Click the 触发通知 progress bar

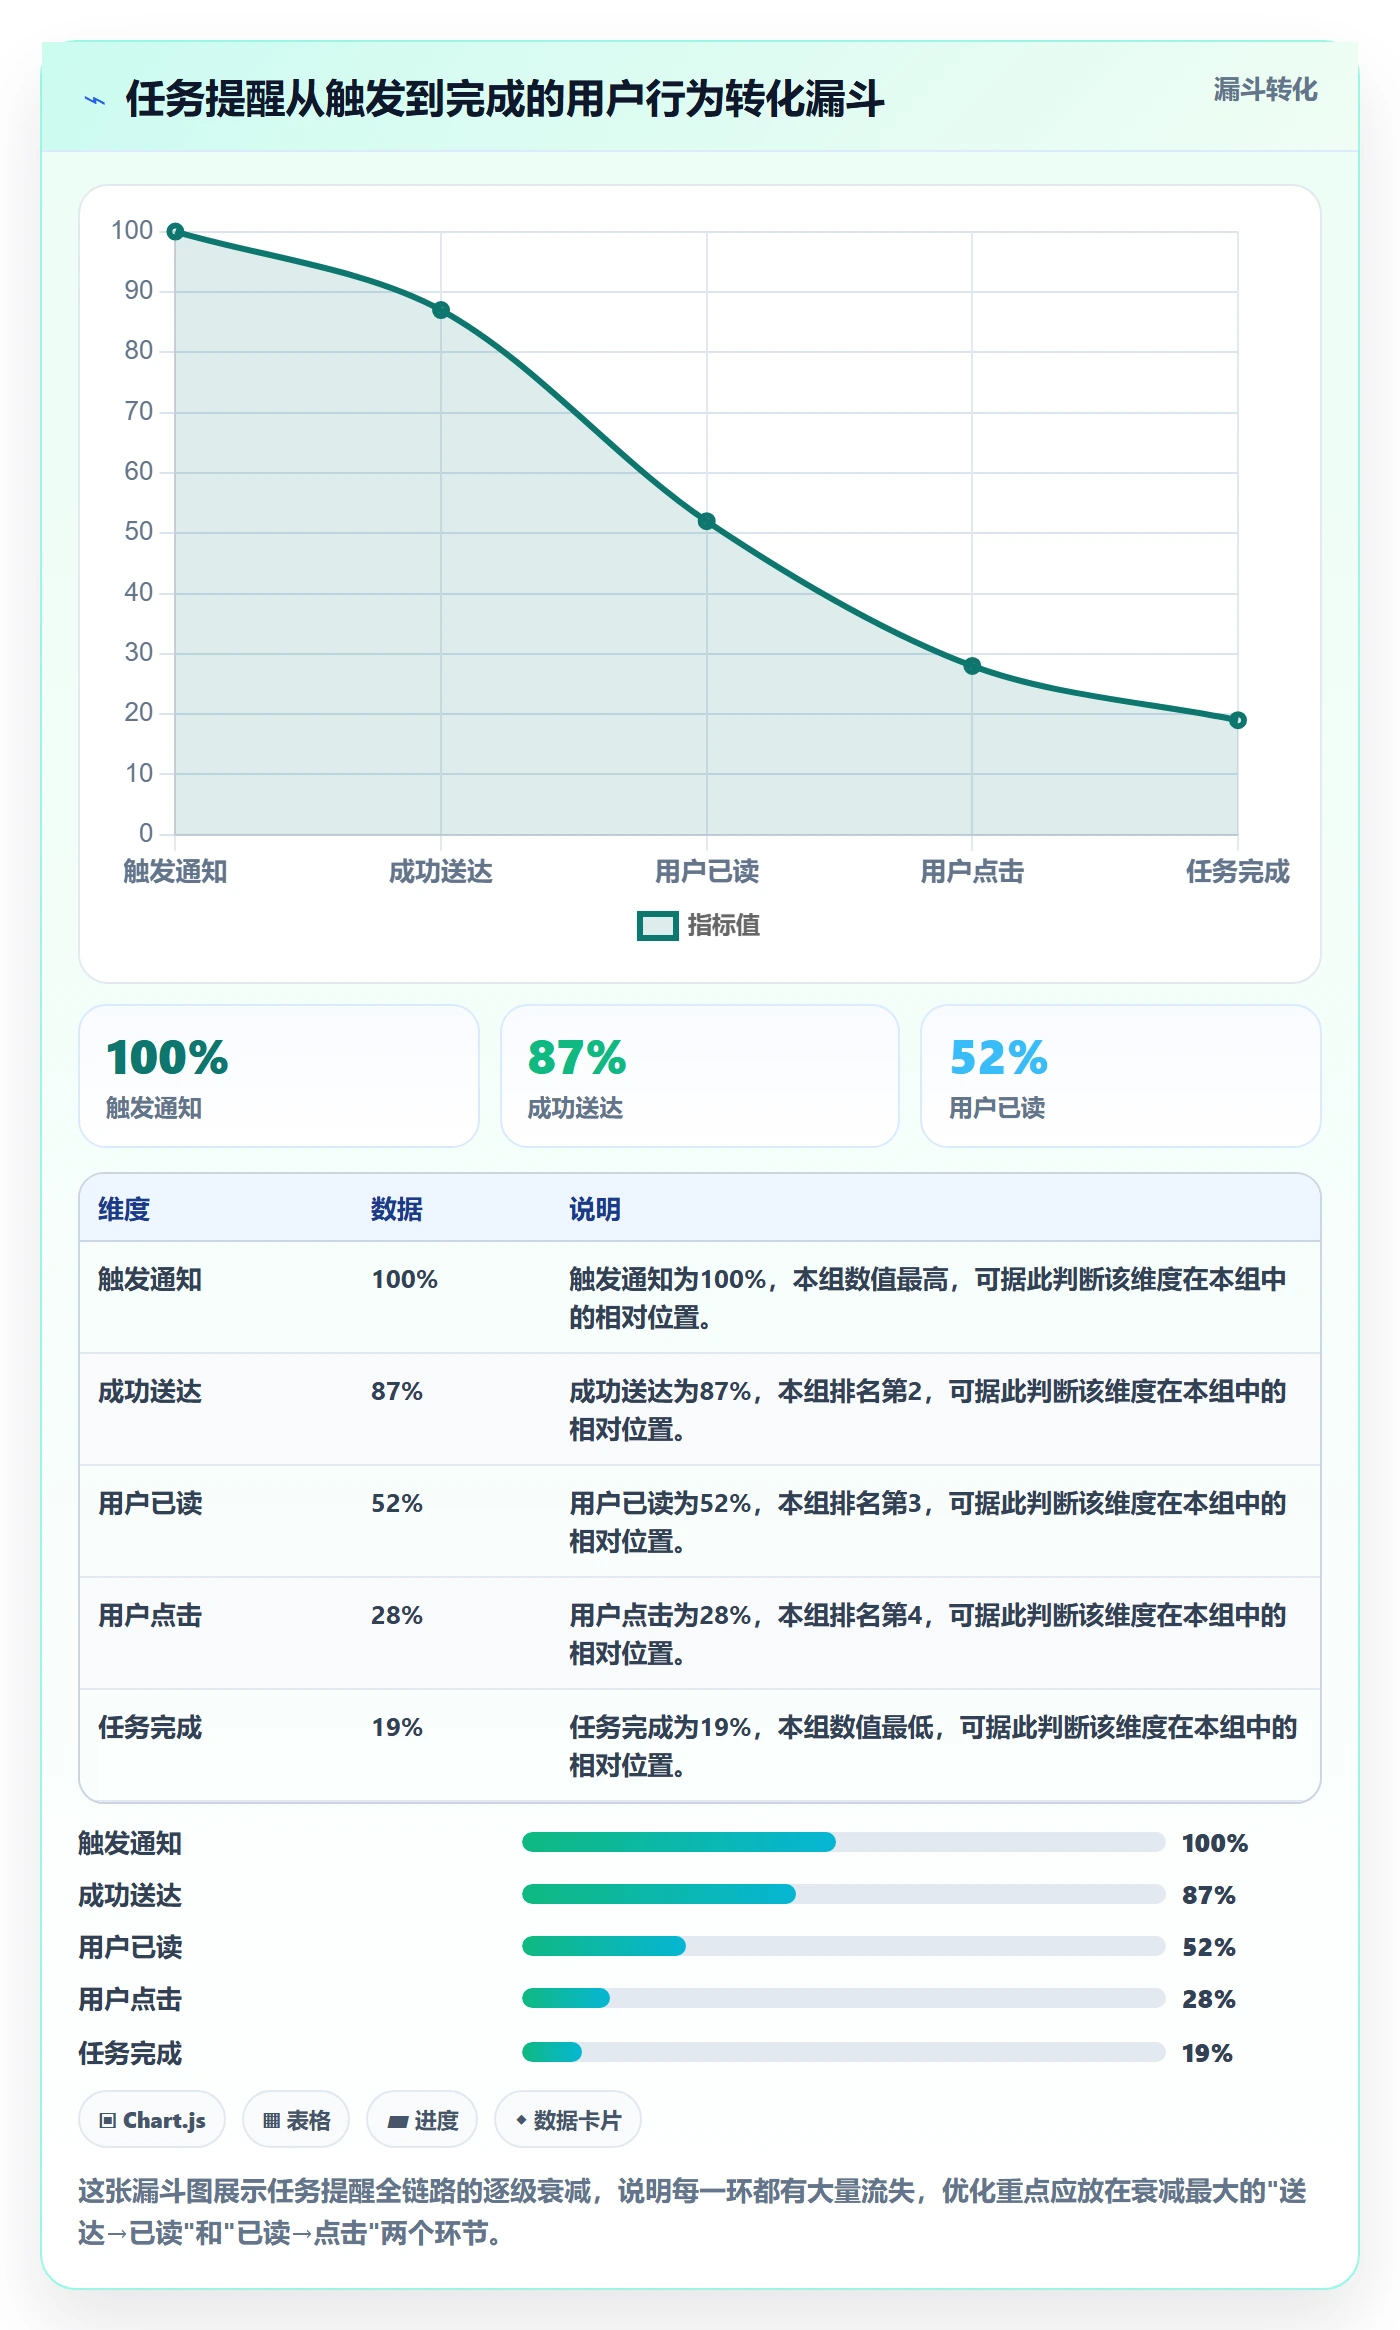tap(843, 1842)
